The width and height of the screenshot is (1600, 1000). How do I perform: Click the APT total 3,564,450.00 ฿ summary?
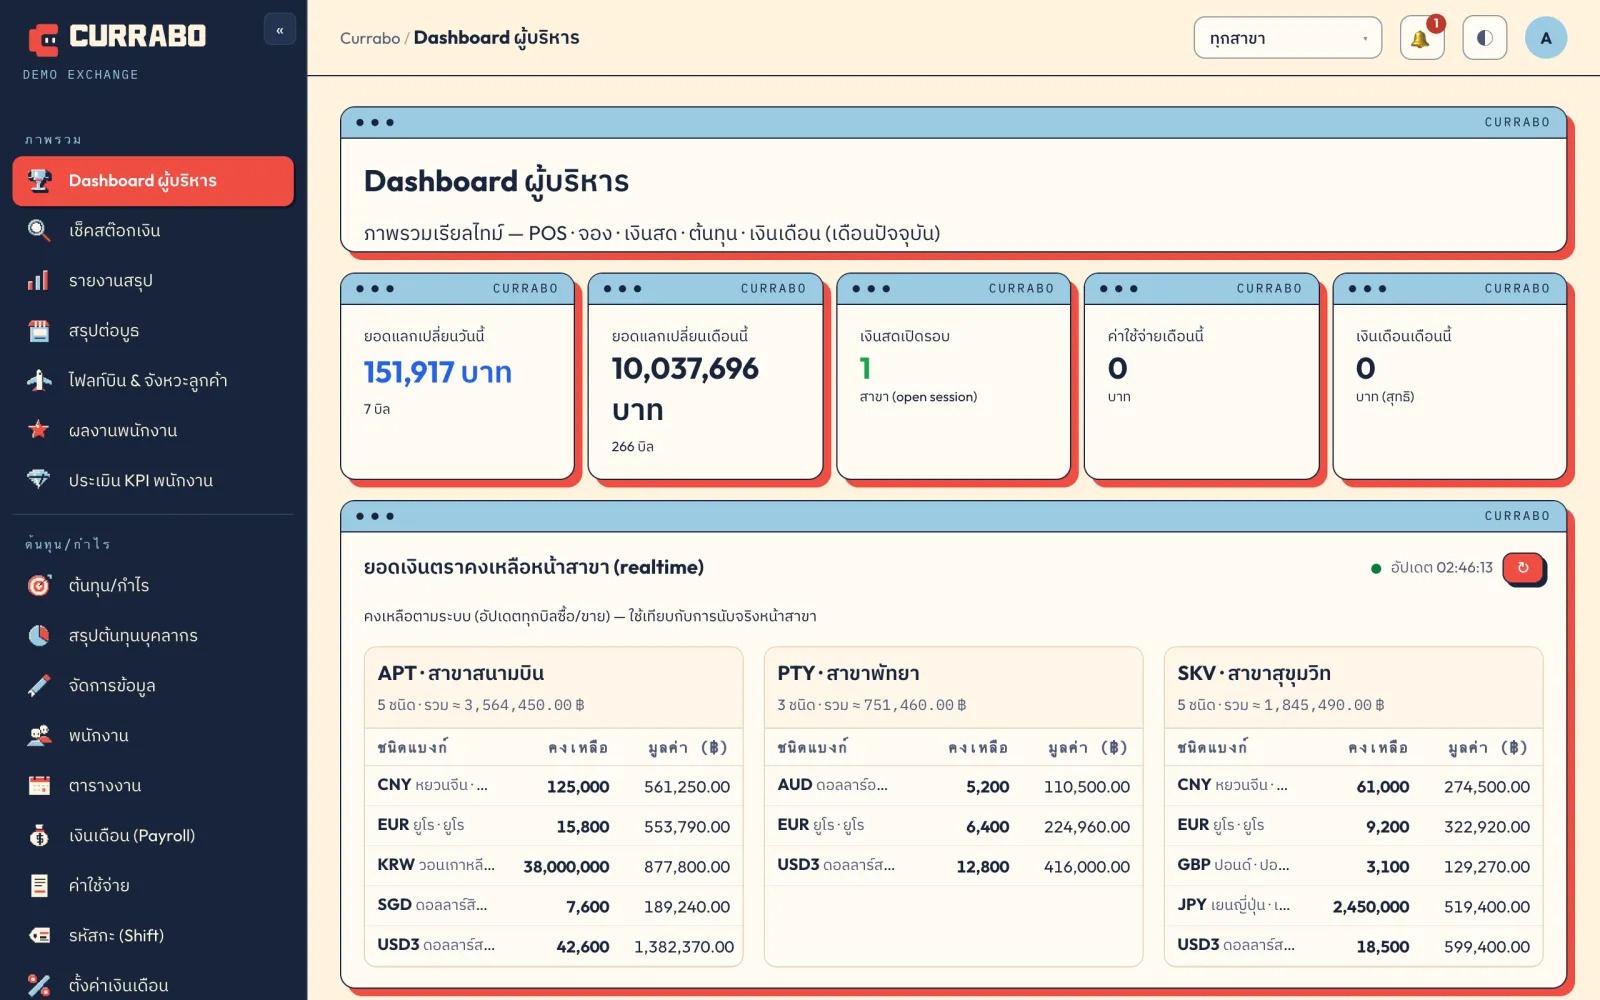[481, 705]
